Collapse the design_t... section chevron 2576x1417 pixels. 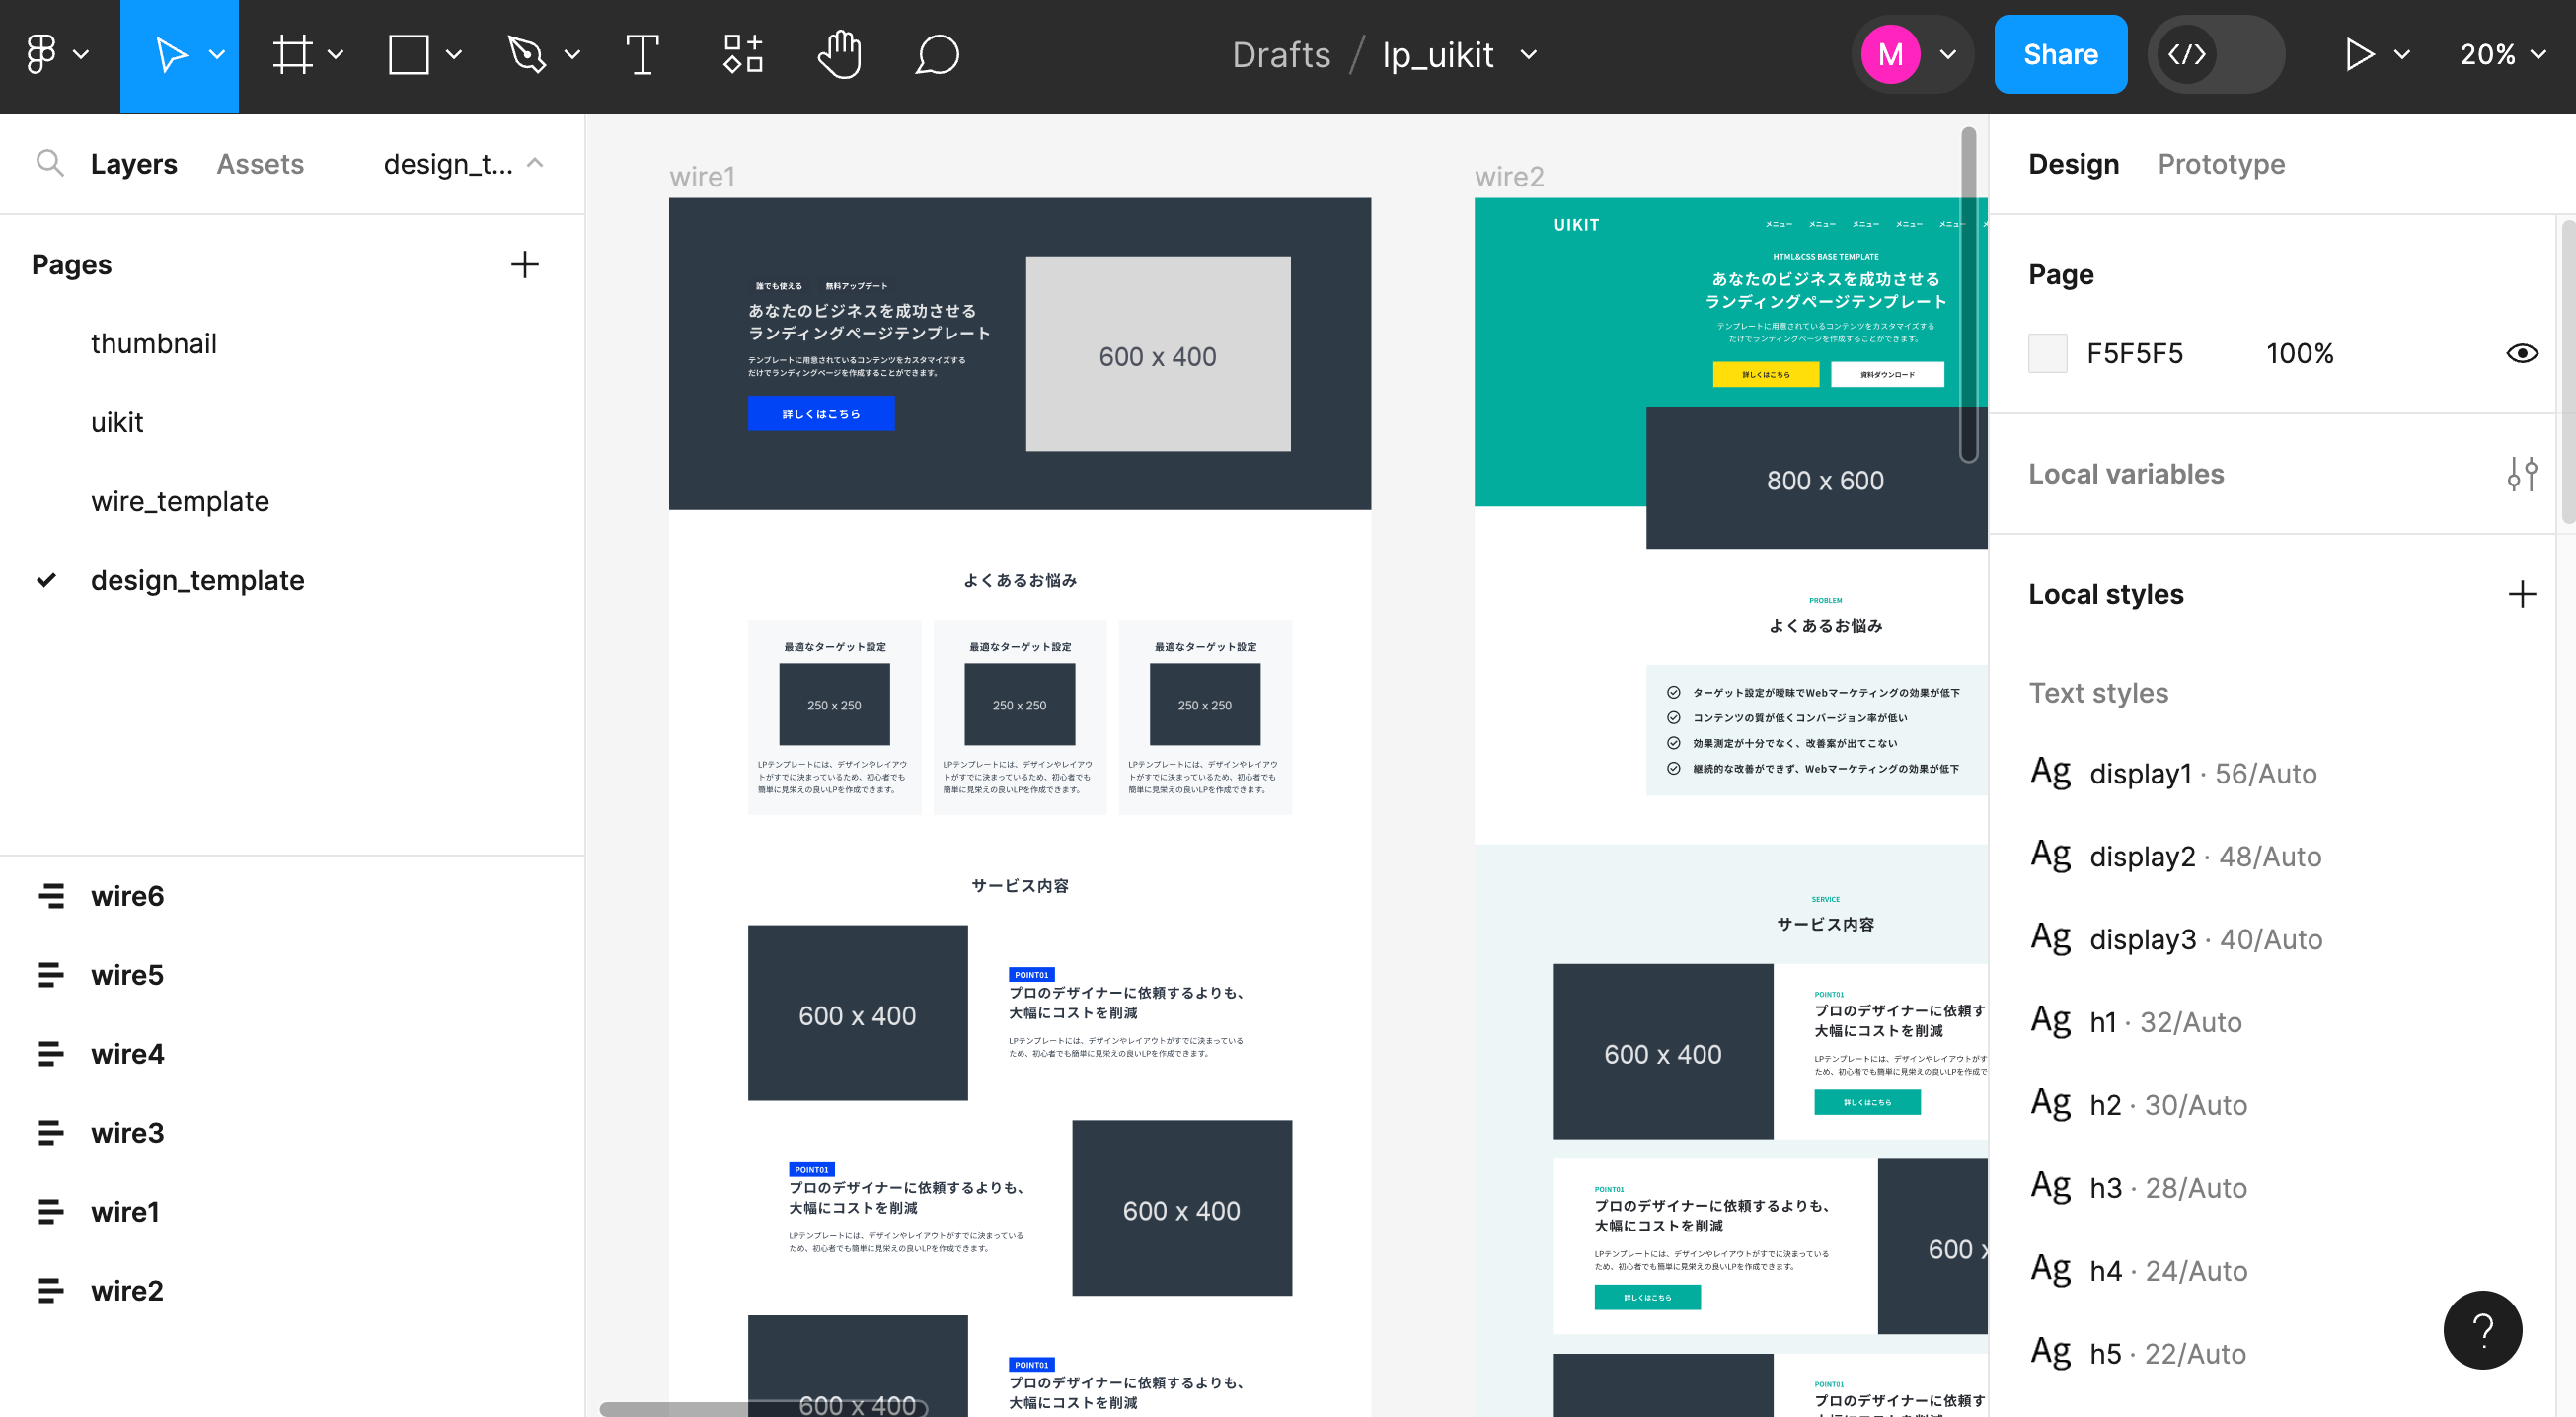point(535,163)
